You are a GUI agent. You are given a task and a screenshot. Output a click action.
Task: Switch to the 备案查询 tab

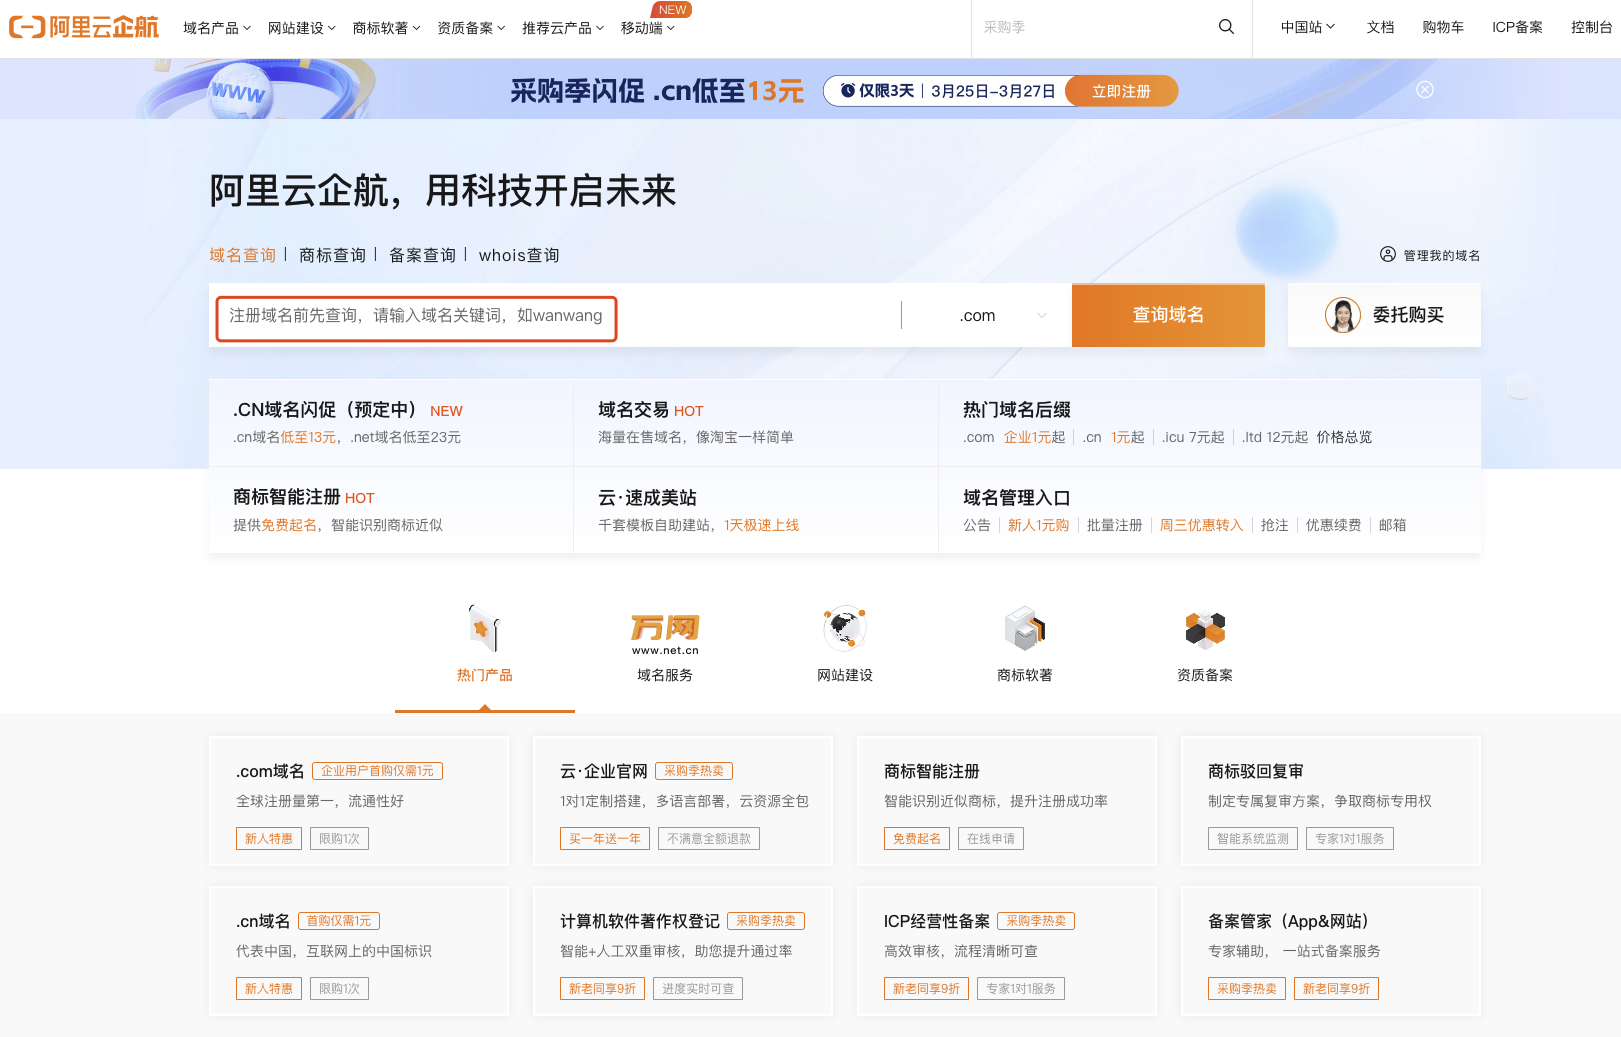[422, 255]
